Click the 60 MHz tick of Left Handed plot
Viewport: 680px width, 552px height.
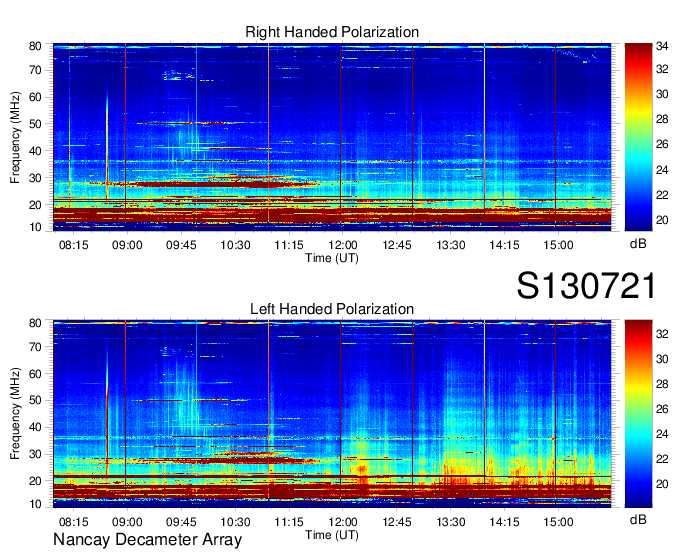click(x=35, y=374)
